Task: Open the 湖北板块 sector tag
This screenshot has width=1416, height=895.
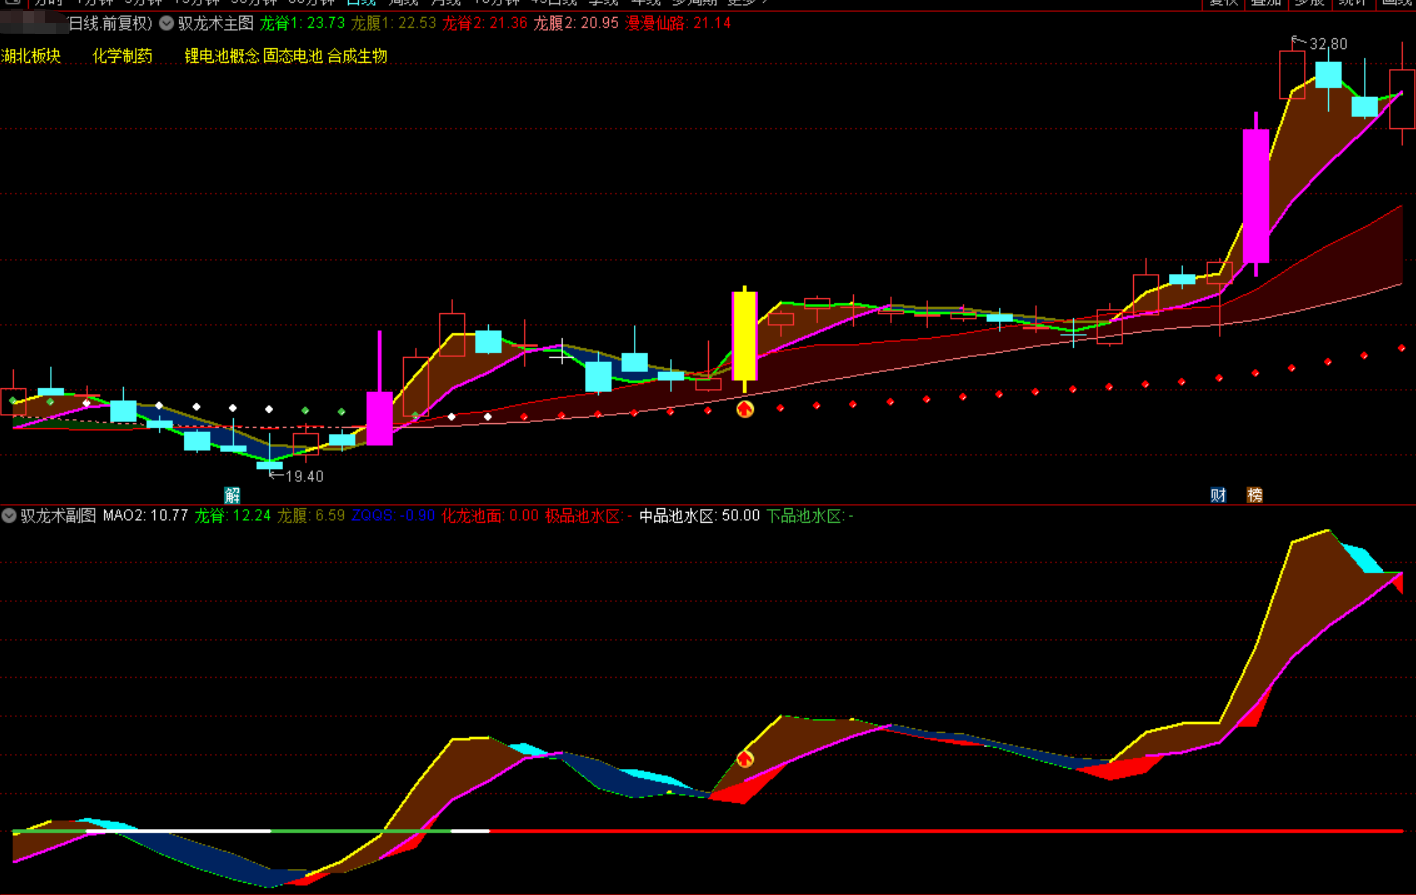Action: (31, 56)
